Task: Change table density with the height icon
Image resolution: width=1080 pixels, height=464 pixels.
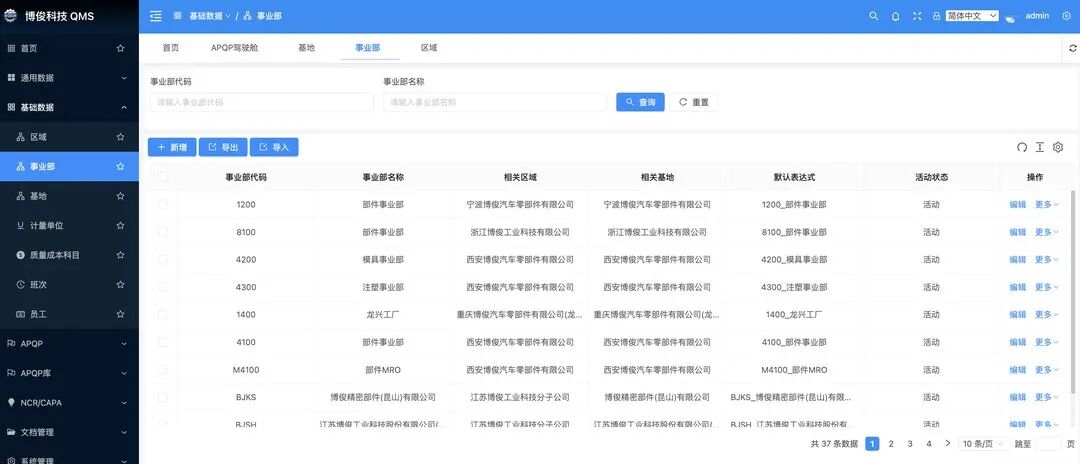Action: [1040, 147]
